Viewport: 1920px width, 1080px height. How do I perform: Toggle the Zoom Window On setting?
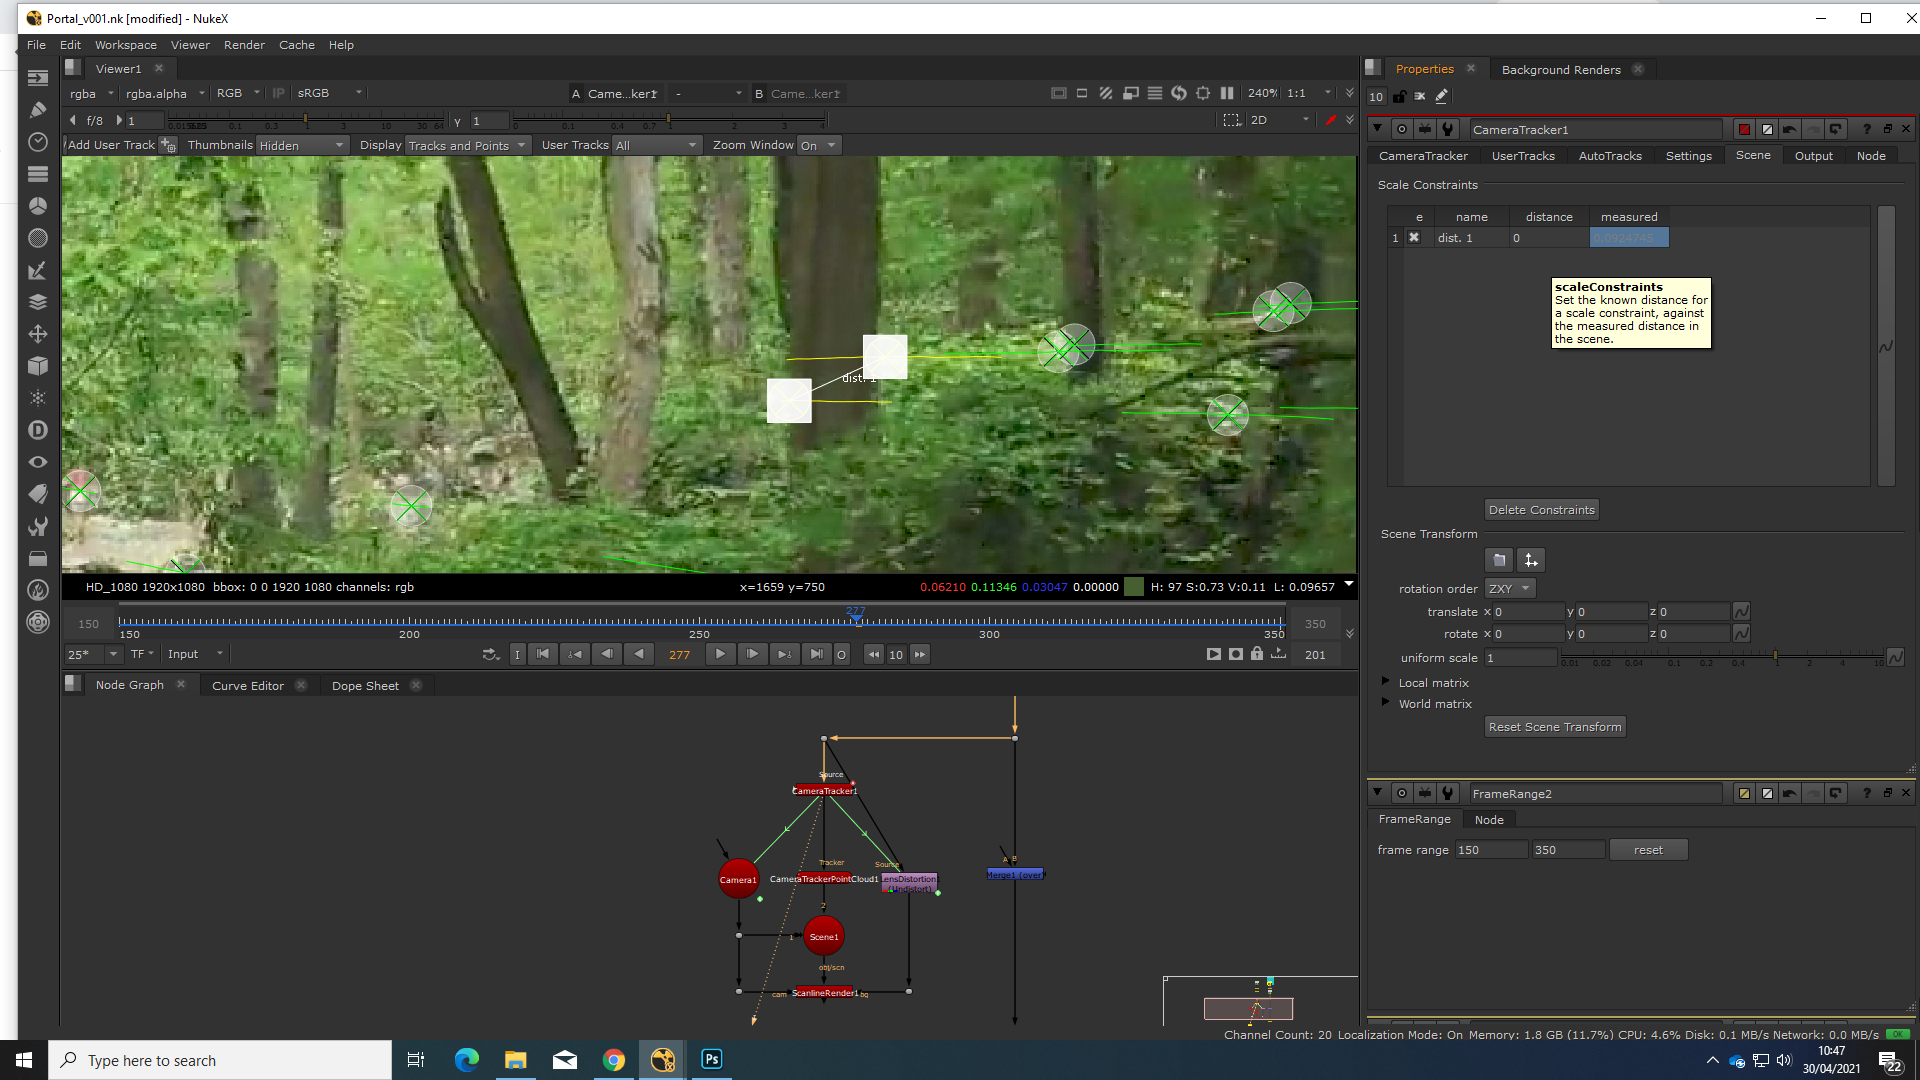point(818,145)
